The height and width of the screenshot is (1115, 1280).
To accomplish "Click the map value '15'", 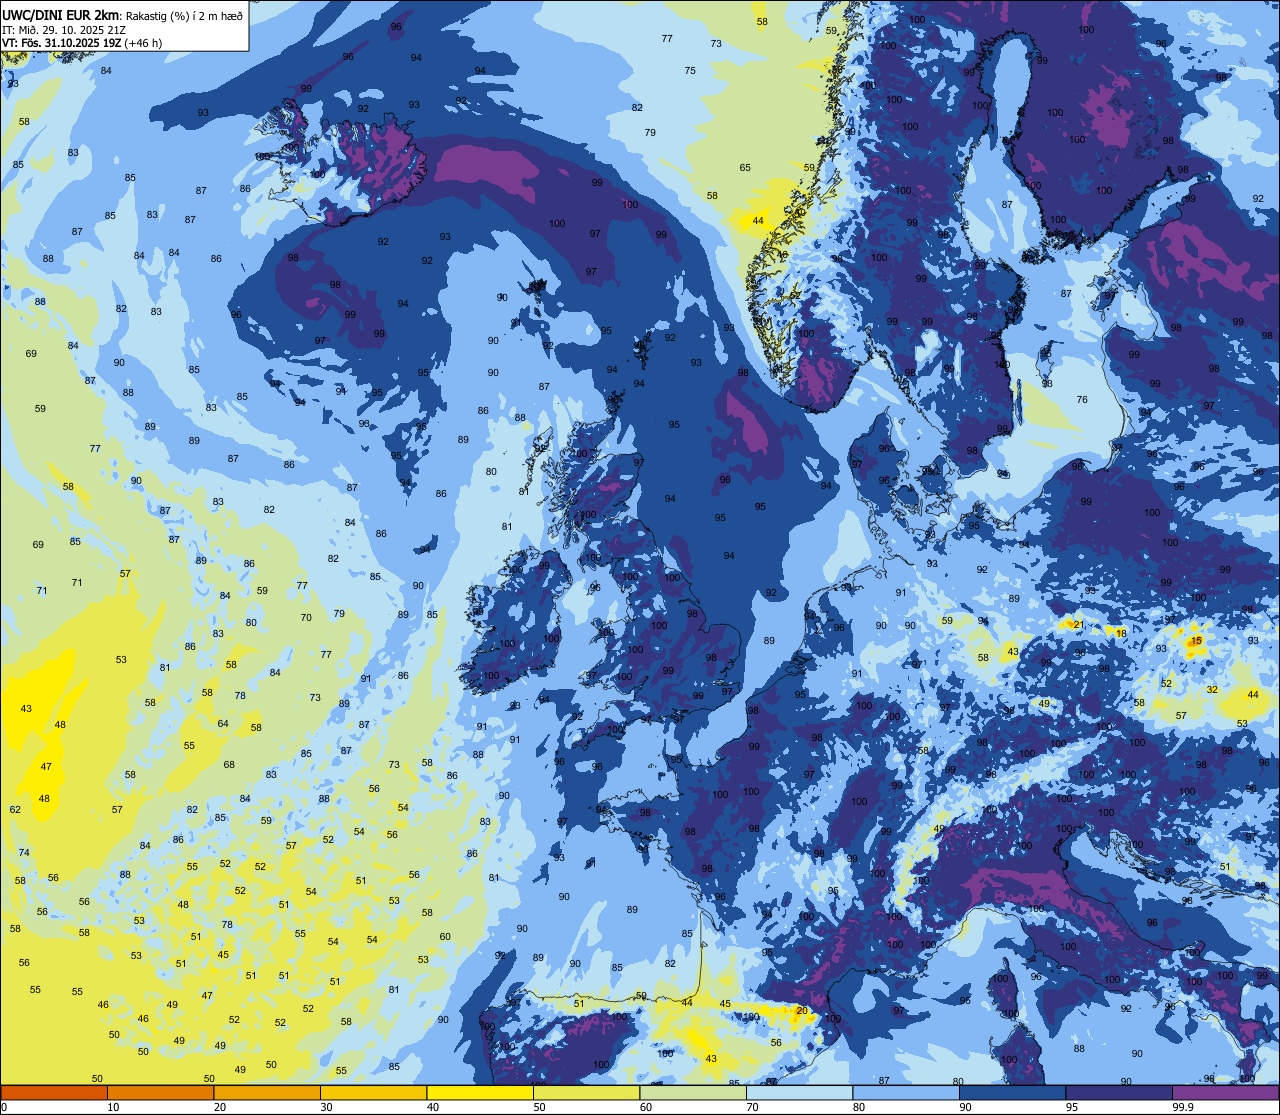I will point(1197,640).
